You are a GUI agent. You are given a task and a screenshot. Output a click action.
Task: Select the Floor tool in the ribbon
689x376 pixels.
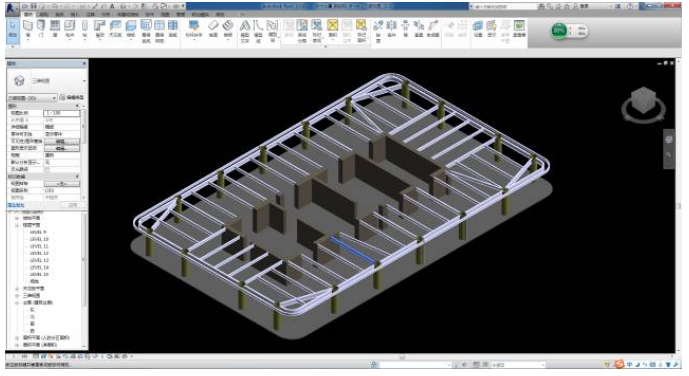pyautogui.click(x=131, y=29)
